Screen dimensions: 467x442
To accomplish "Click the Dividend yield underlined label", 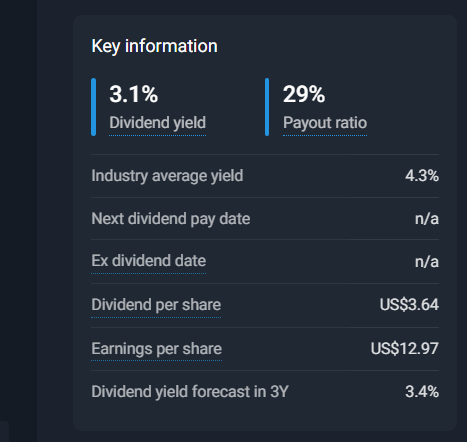I will [157, 123].
